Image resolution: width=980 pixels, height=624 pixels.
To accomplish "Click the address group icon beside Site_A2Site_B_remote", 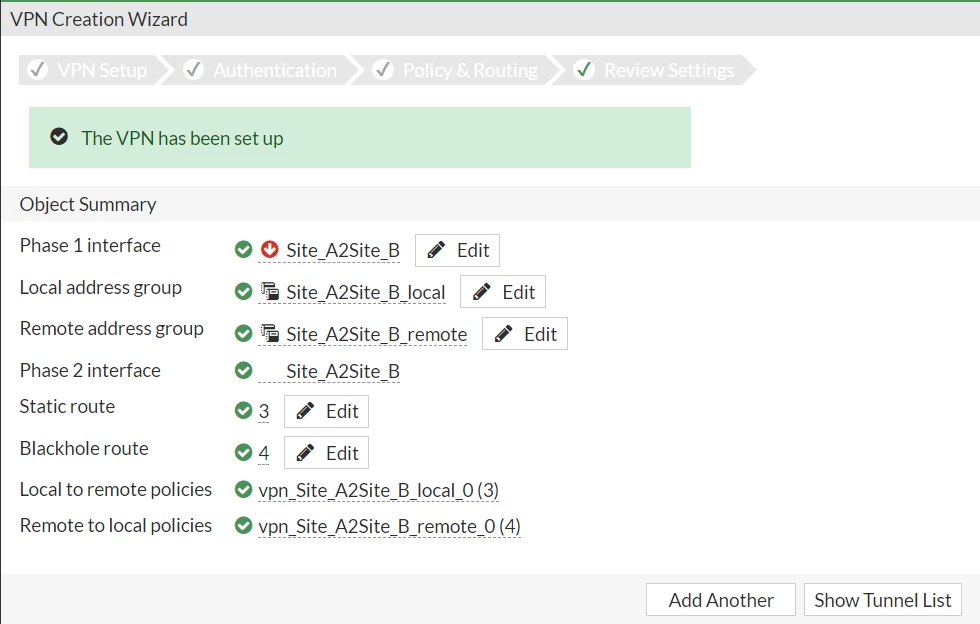I will 269,333.
